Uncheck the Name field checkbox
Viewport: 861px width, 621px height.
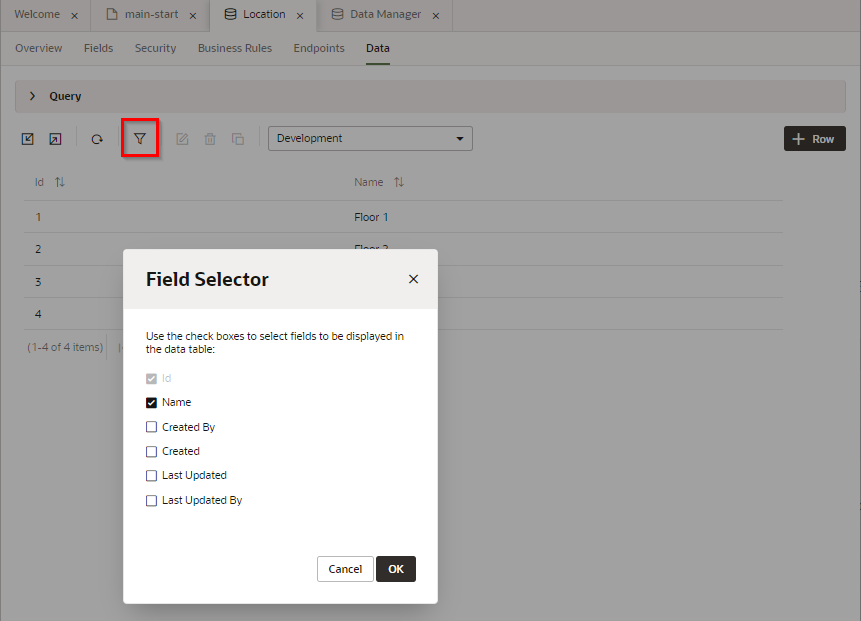point(152,403)
